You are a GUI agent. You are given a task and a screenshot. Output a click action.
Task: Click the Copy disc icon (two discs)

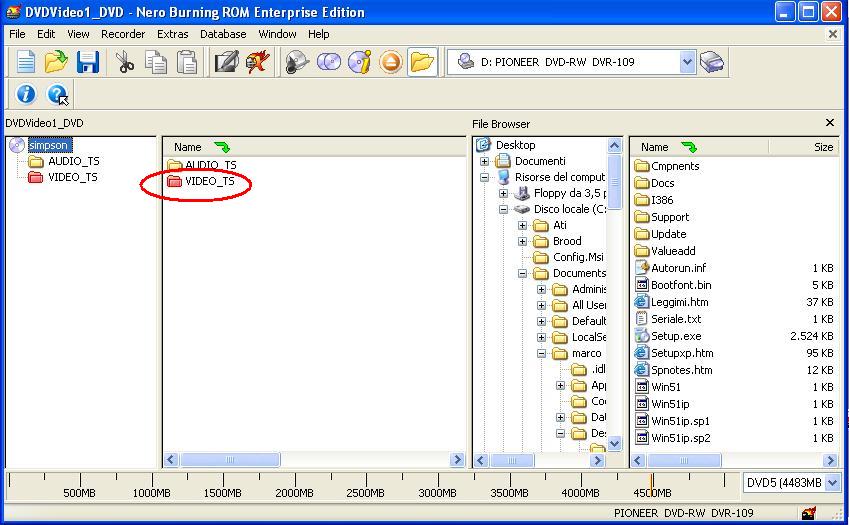[329, 62]
